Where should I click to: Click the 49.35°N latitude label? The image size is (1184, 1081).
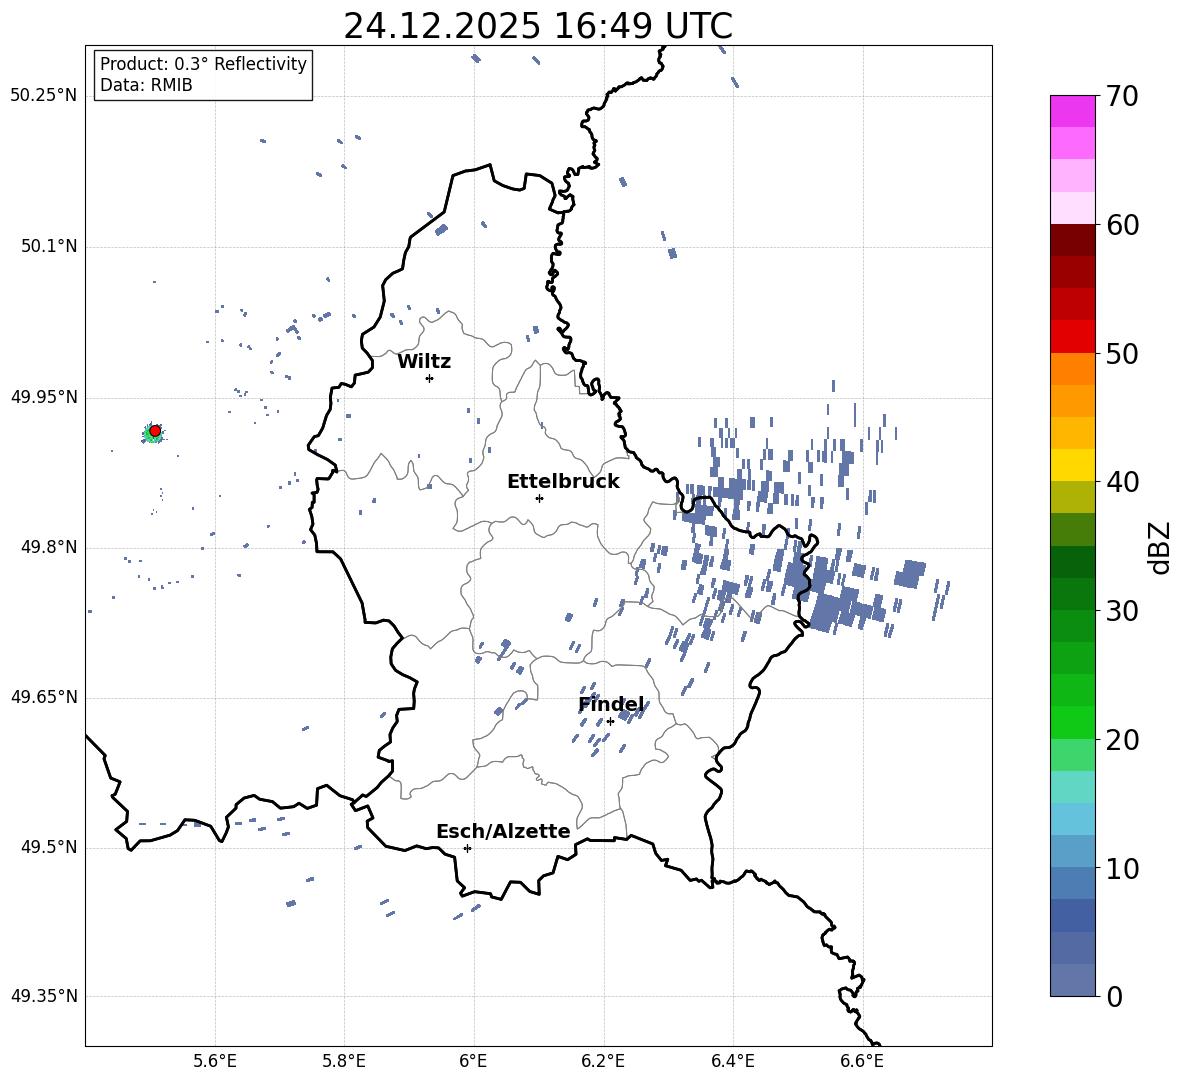click(x=44, y=996)
